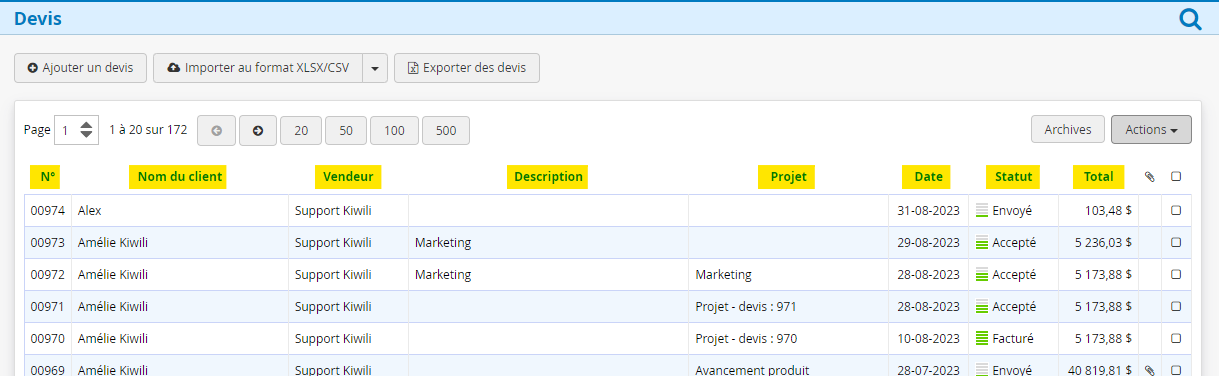Viewport: 1219px width, 376px height.
Task: Check the box for quote 00974
Action: [1176, 211]
